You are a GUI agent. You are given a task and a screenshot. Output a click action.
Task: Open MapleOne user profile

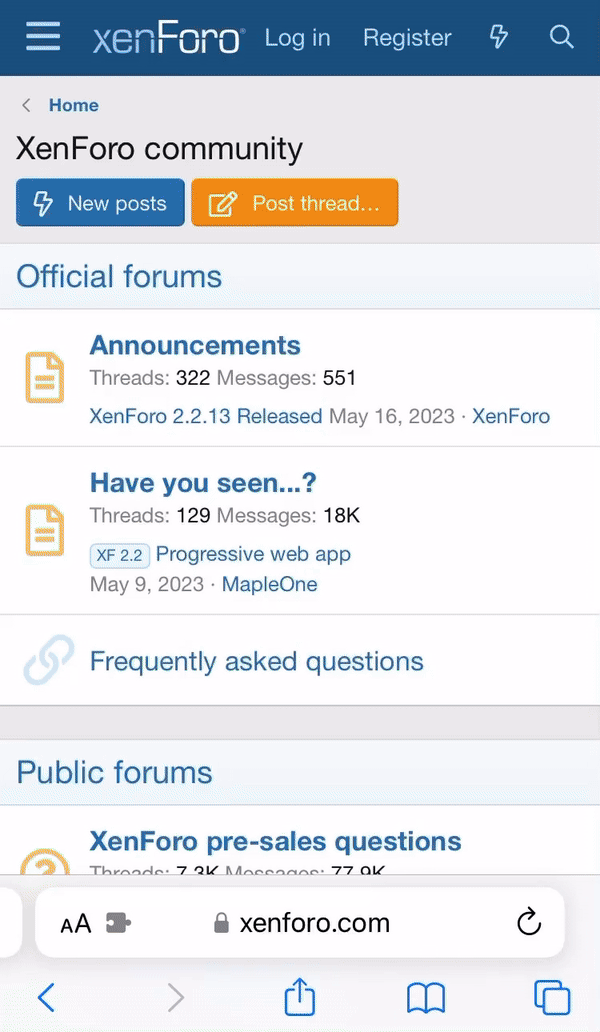270,584
